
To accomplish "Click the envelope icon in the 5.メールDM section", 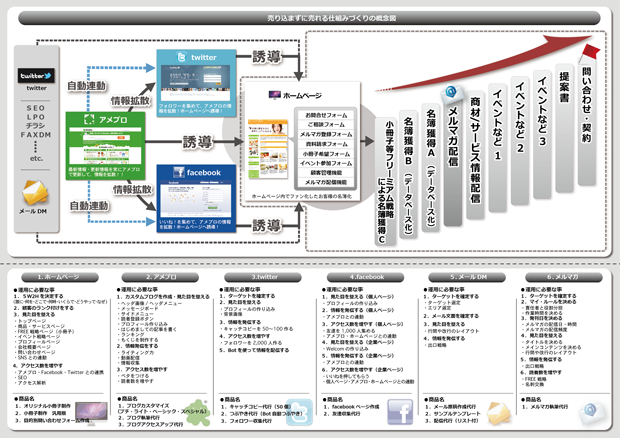I will 498,413.
